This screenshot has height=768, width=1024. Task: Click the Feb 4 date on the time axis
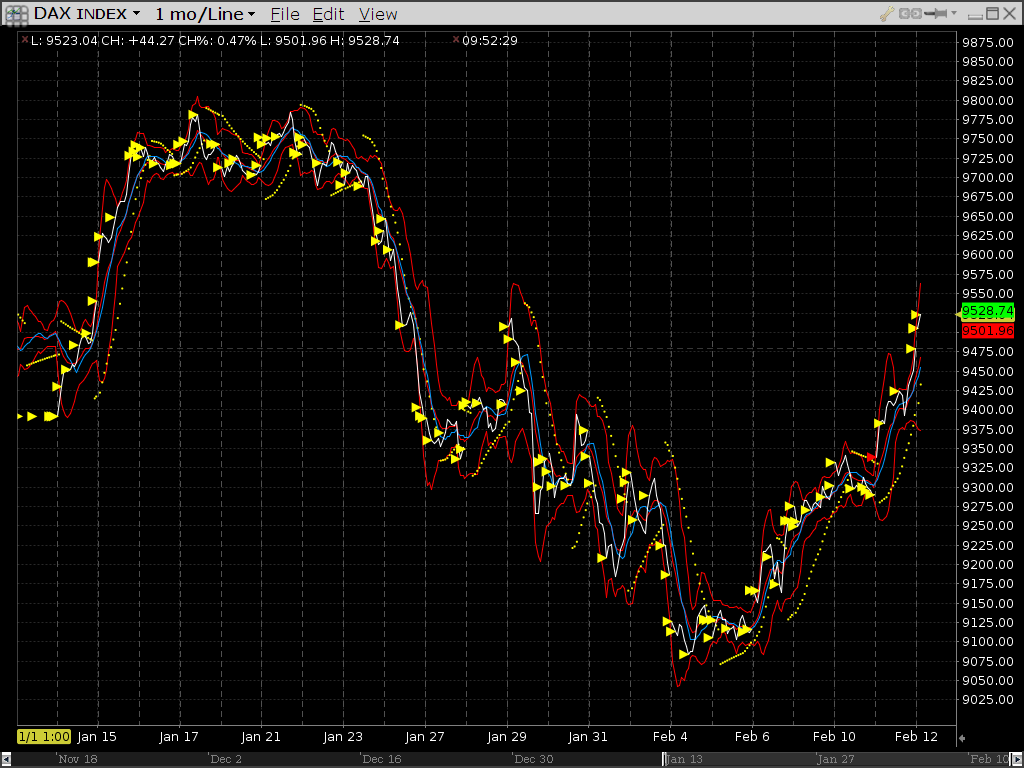pyautogui.click(x=670, y=737)
